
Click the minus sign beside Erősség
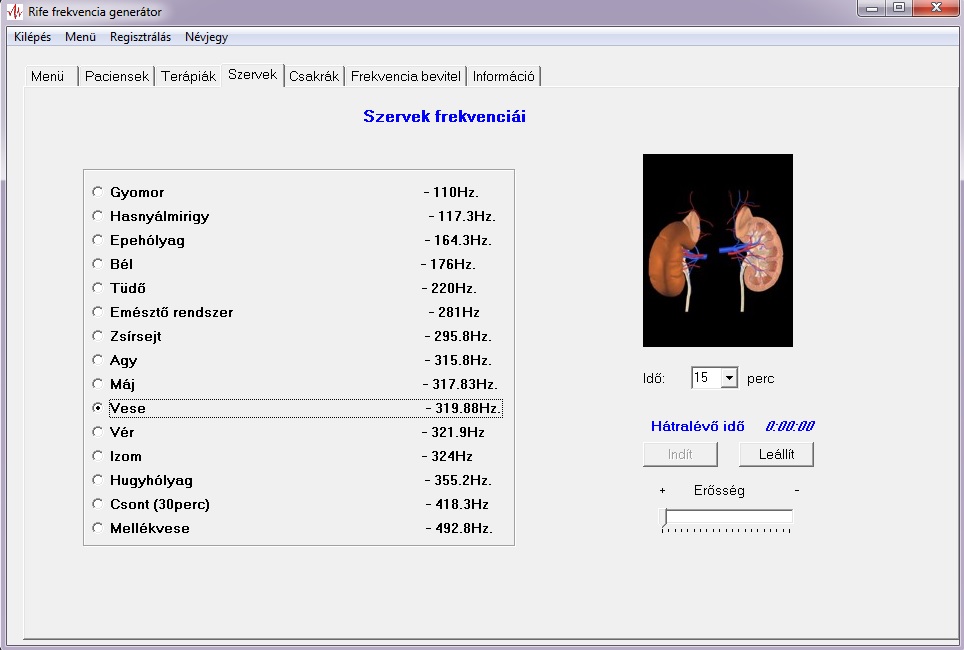(797, 491)
